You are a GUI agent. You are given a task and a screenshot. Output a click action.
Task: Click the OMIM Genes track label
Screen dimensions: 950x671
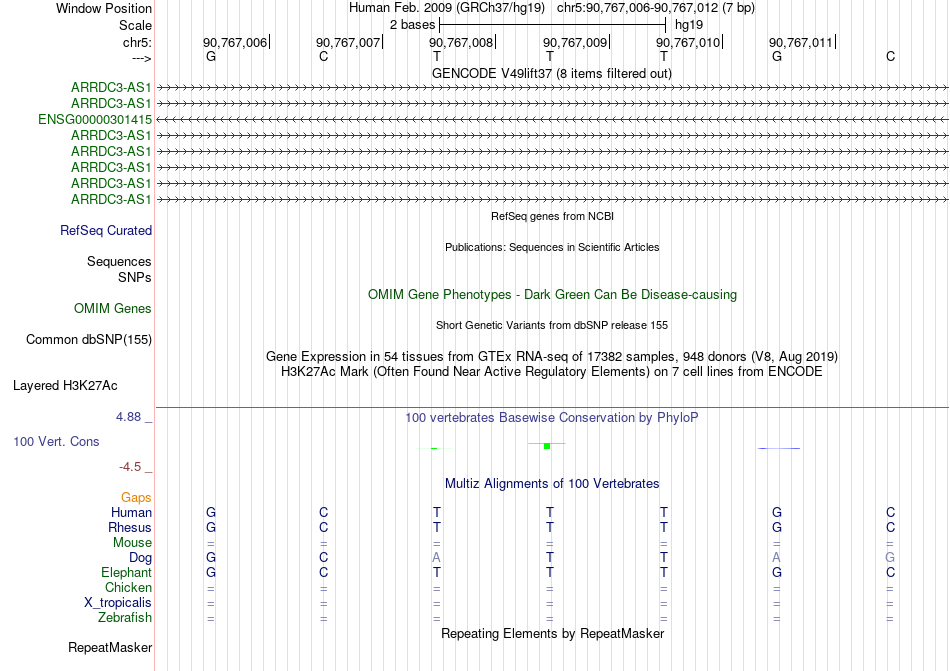[113, 309]
